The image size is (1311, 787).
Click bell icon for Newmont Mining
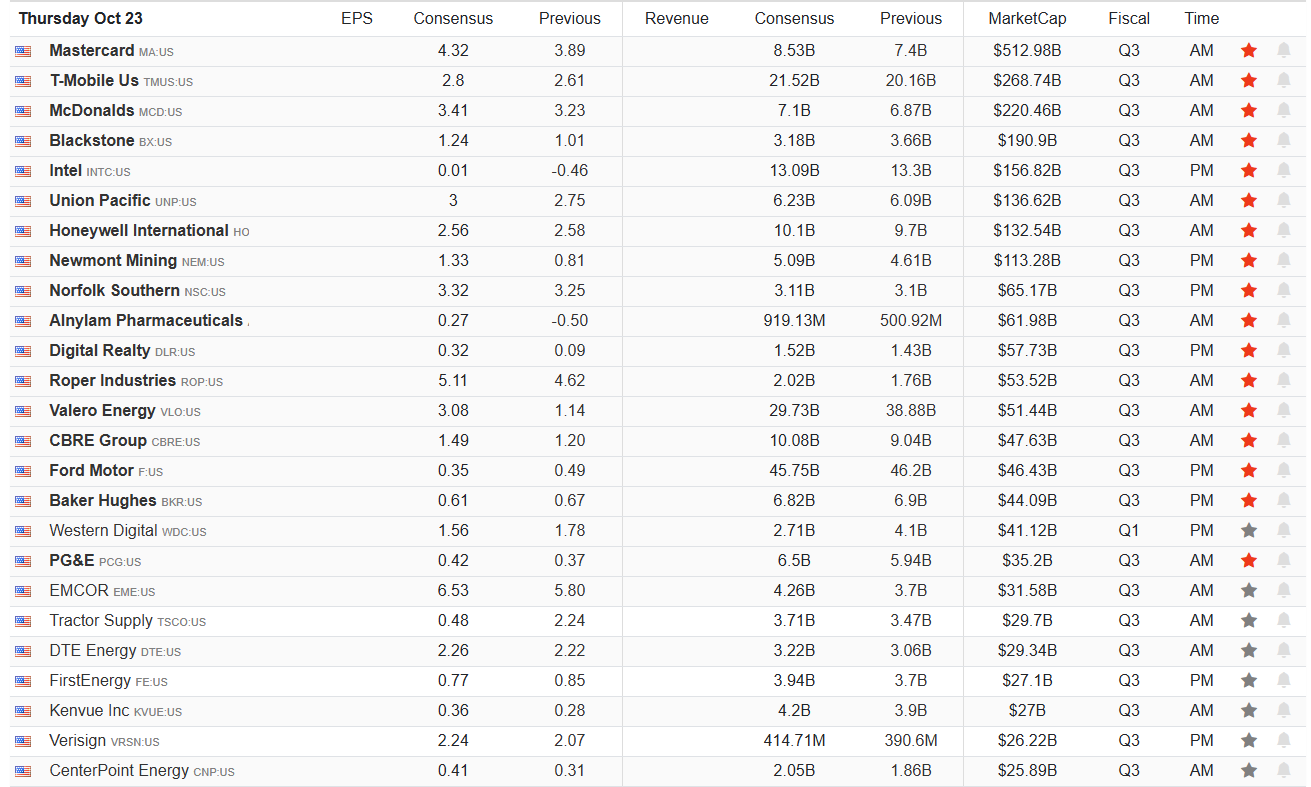(1283, 260)
